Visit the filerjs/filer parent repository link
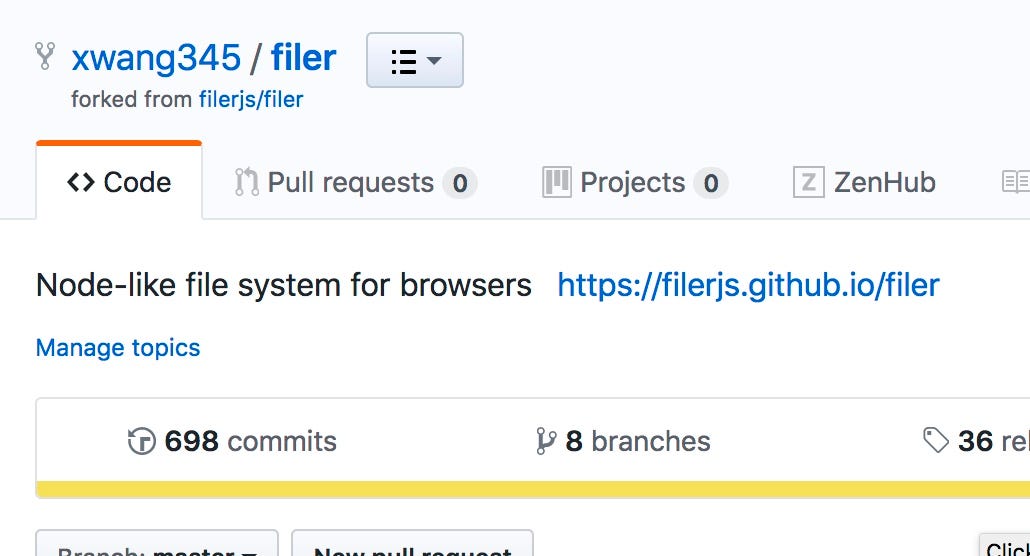The image size is (1030, 556). tap(250, 100)
